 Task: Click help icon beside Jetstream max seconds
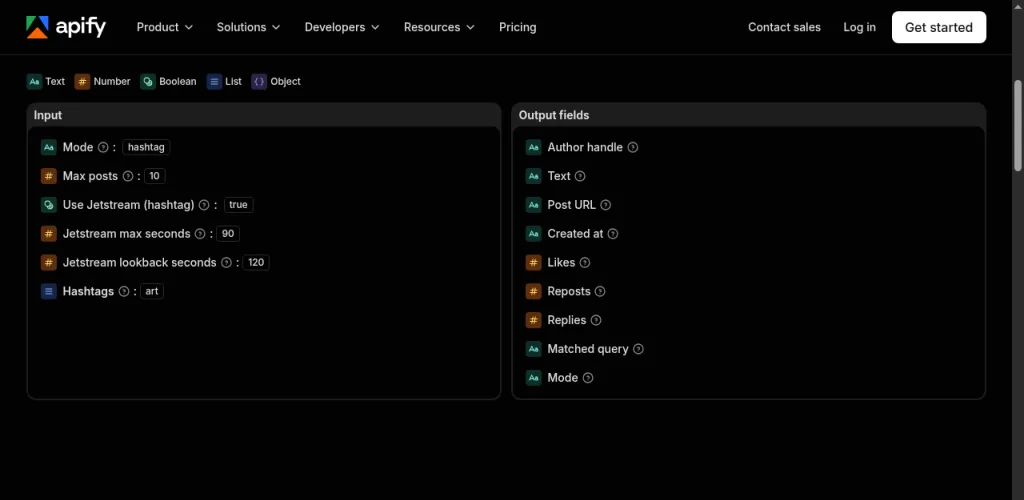click(200, 234)
